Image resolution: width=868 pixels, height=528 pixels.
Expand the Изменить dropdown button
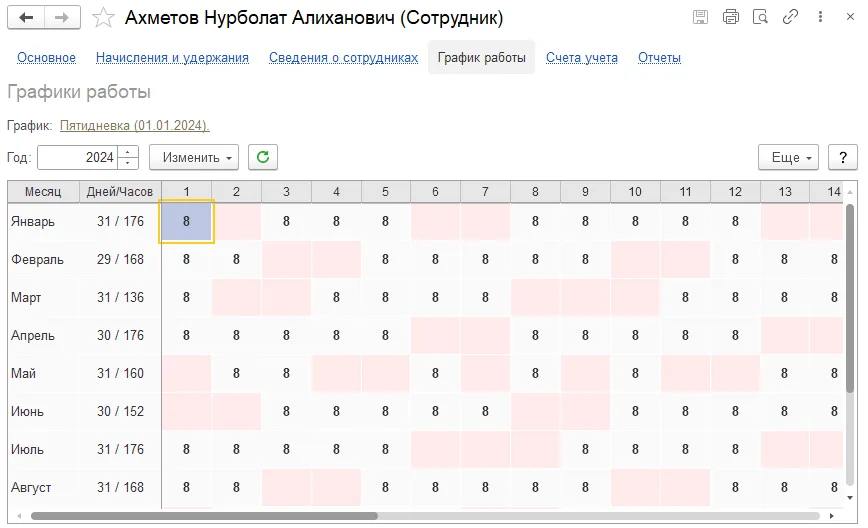point(194,157)
